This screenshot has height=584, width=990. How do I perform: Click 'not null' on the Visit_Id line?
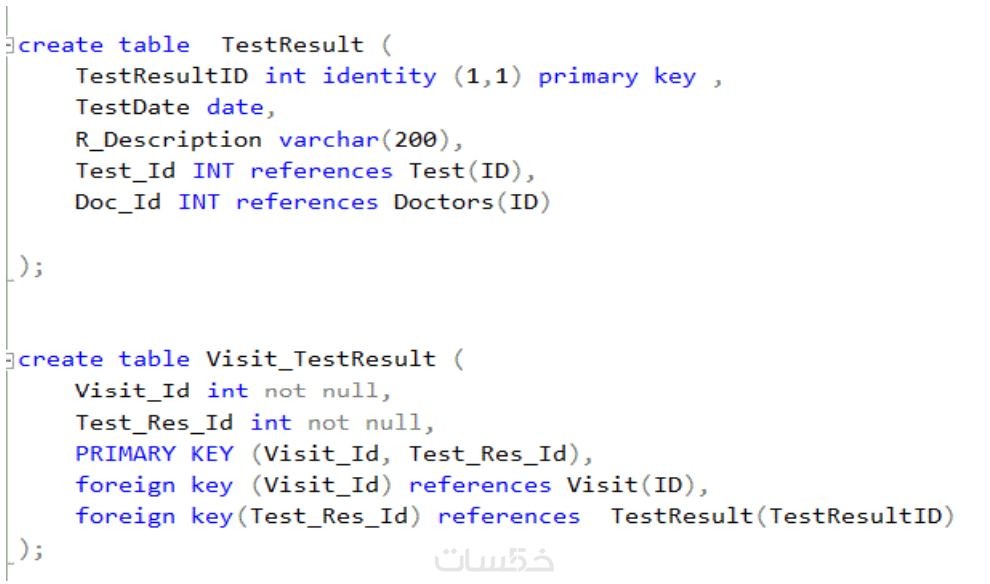[321, 391]
